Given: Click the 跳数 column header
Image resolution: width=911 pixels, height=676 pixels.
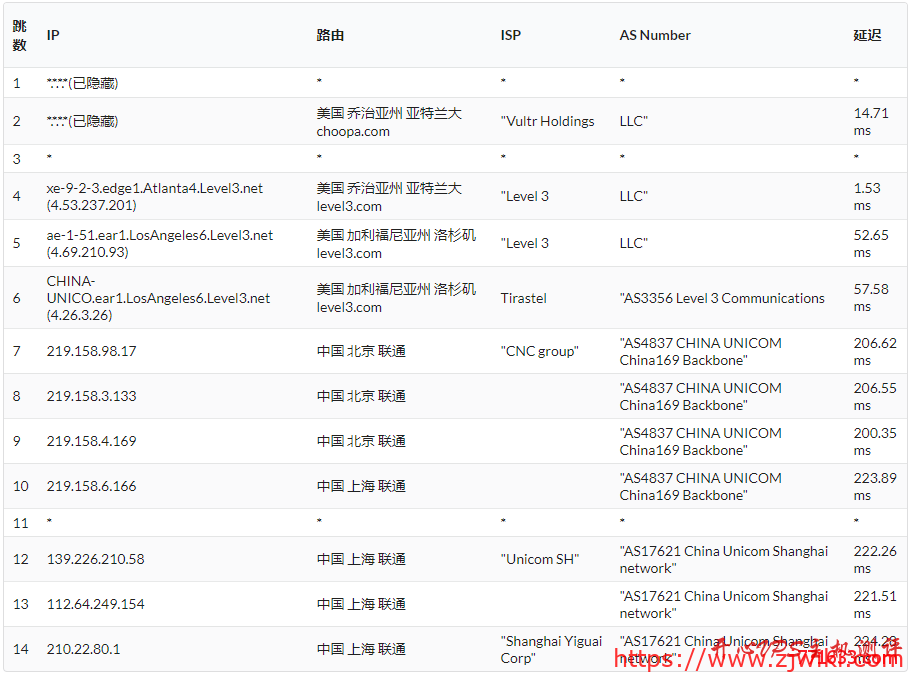Looking at the screenshot, I should coord(20,35).
